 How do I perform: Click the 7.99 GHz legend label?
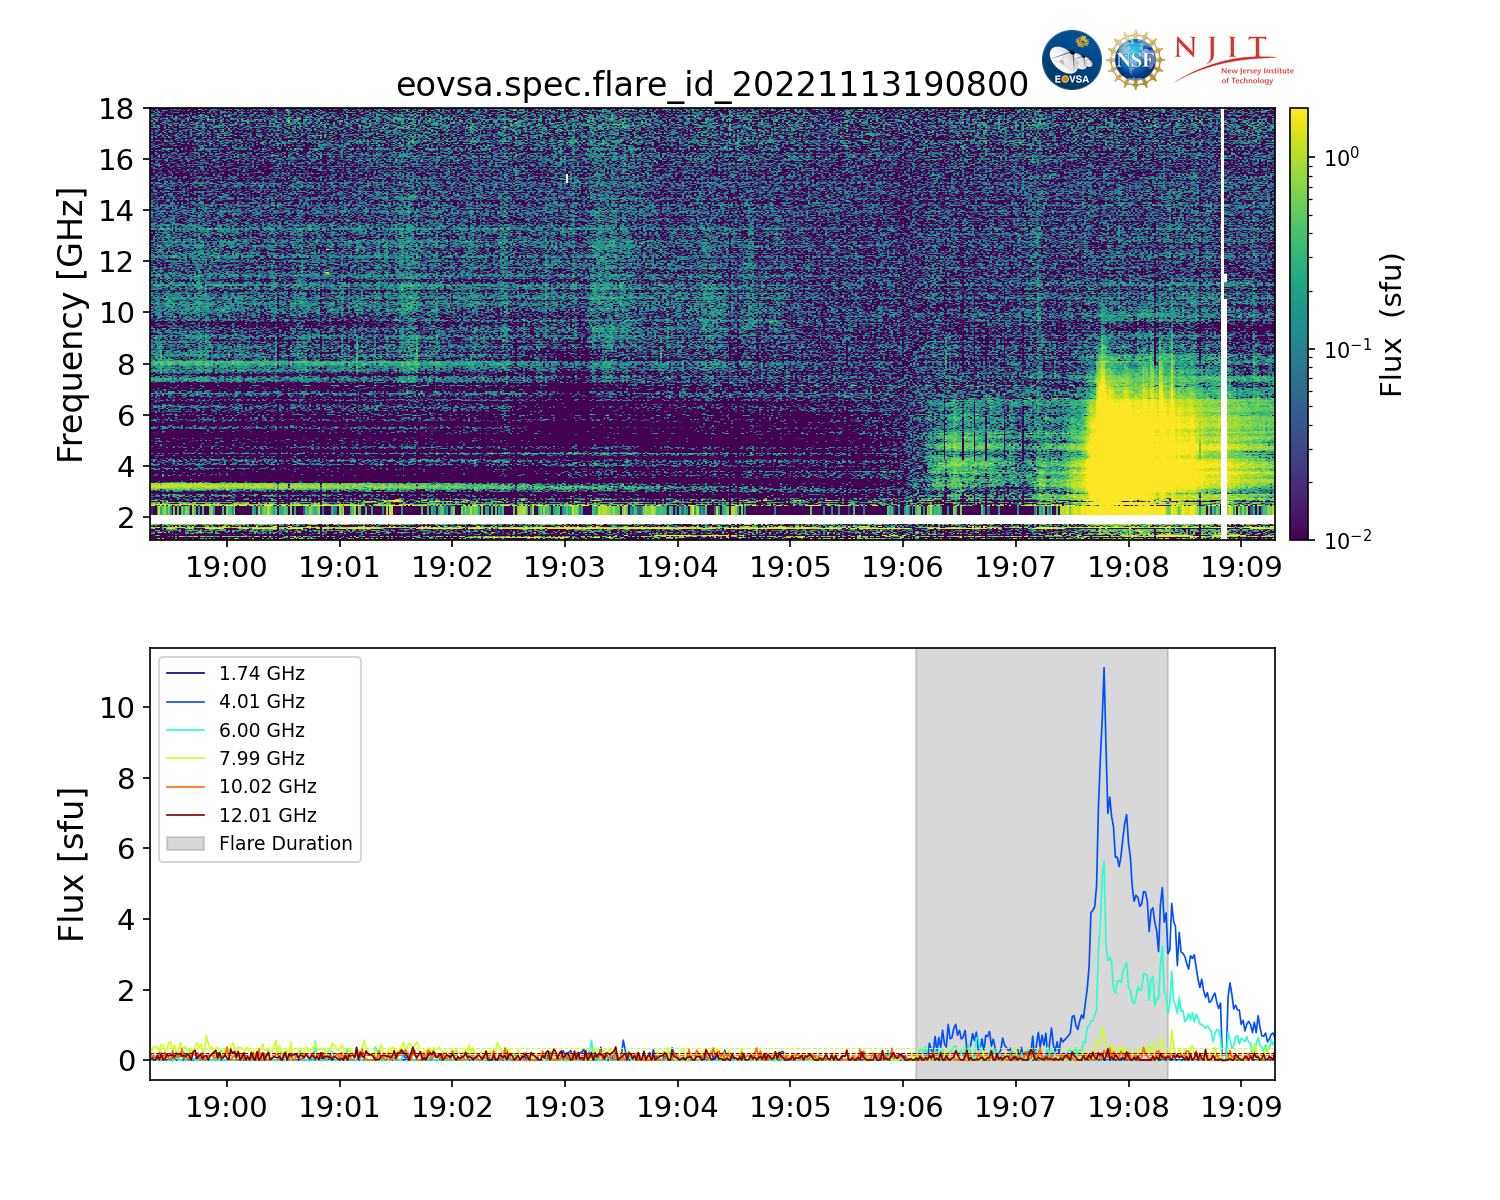[262, 759]
